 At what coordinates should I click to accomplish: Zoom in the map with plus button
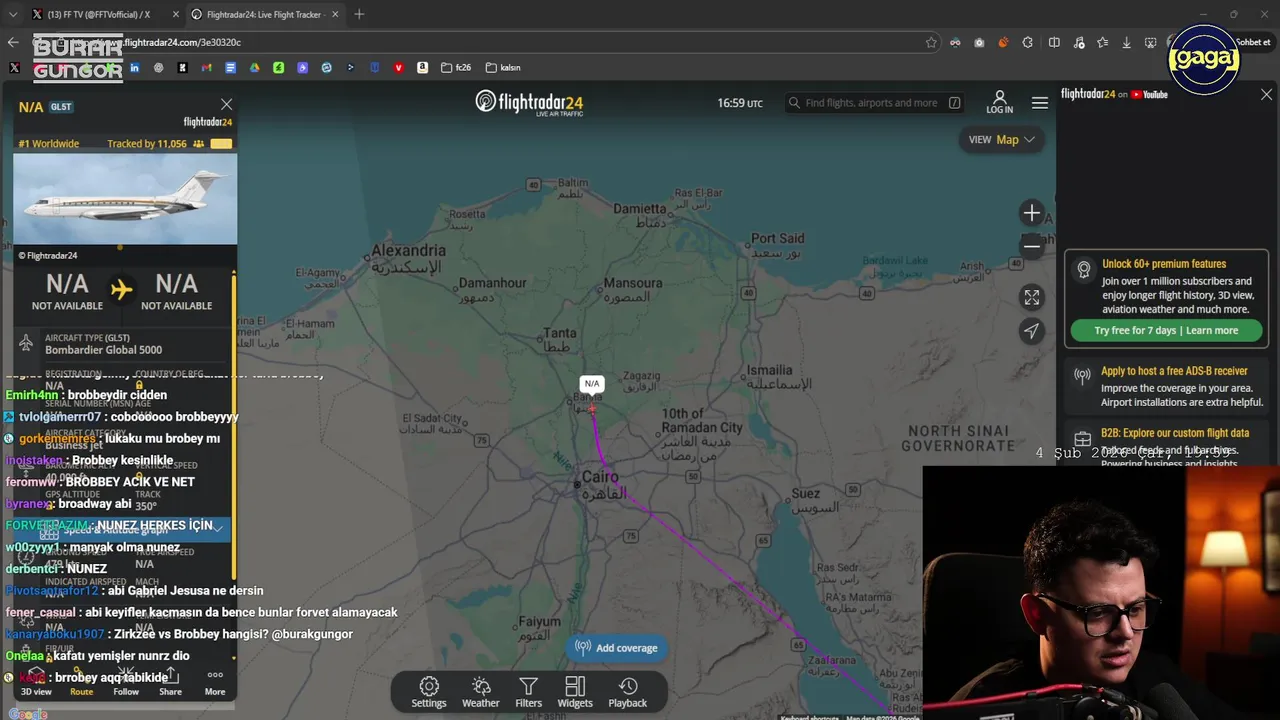tap(1031, 213)
